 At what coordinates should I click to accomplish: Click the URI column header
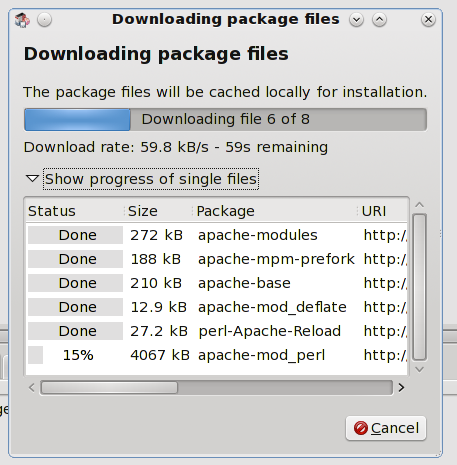coord(382,211)
